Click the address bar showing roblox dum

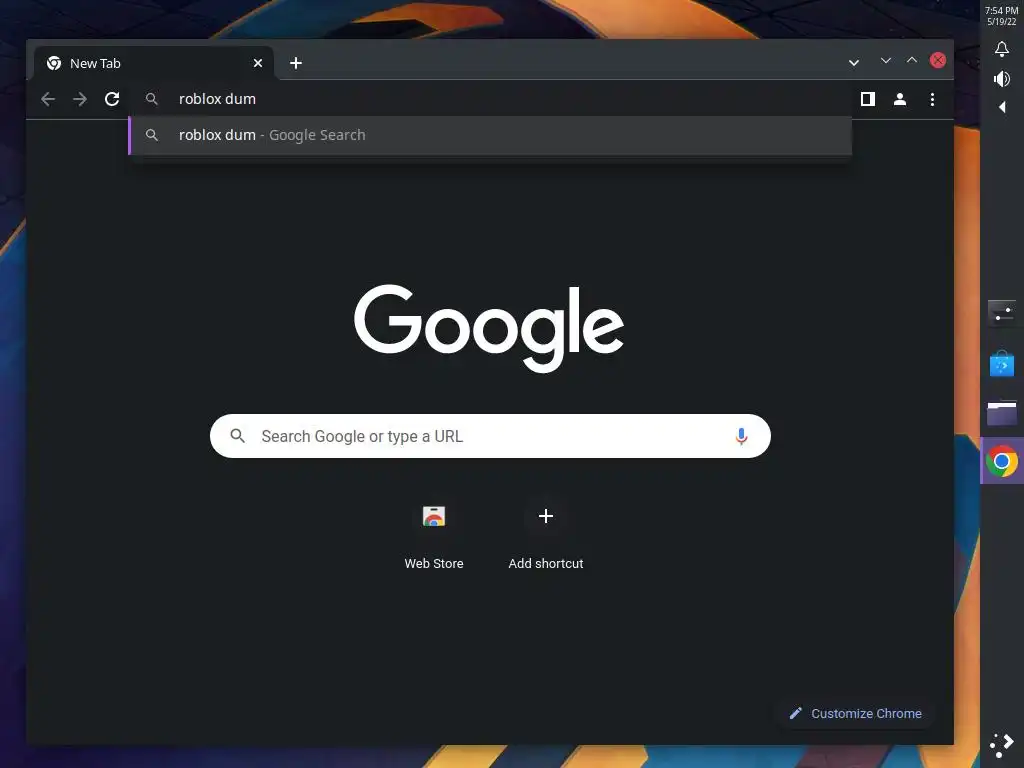[490, 99]
